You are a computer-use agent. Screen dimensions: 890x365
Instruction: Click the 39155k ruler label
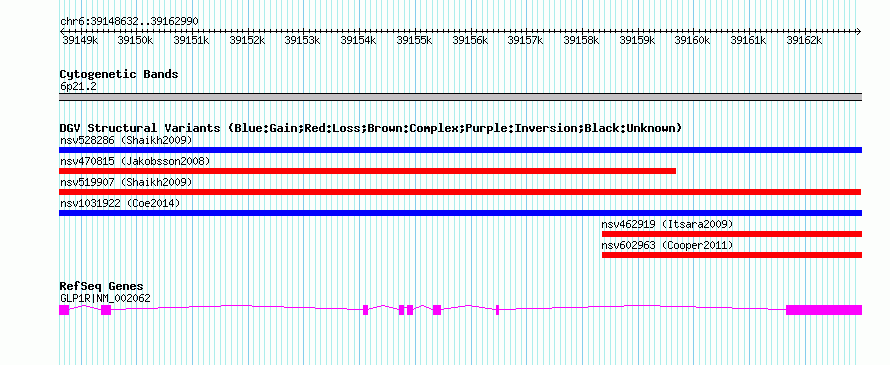(414, 41)
